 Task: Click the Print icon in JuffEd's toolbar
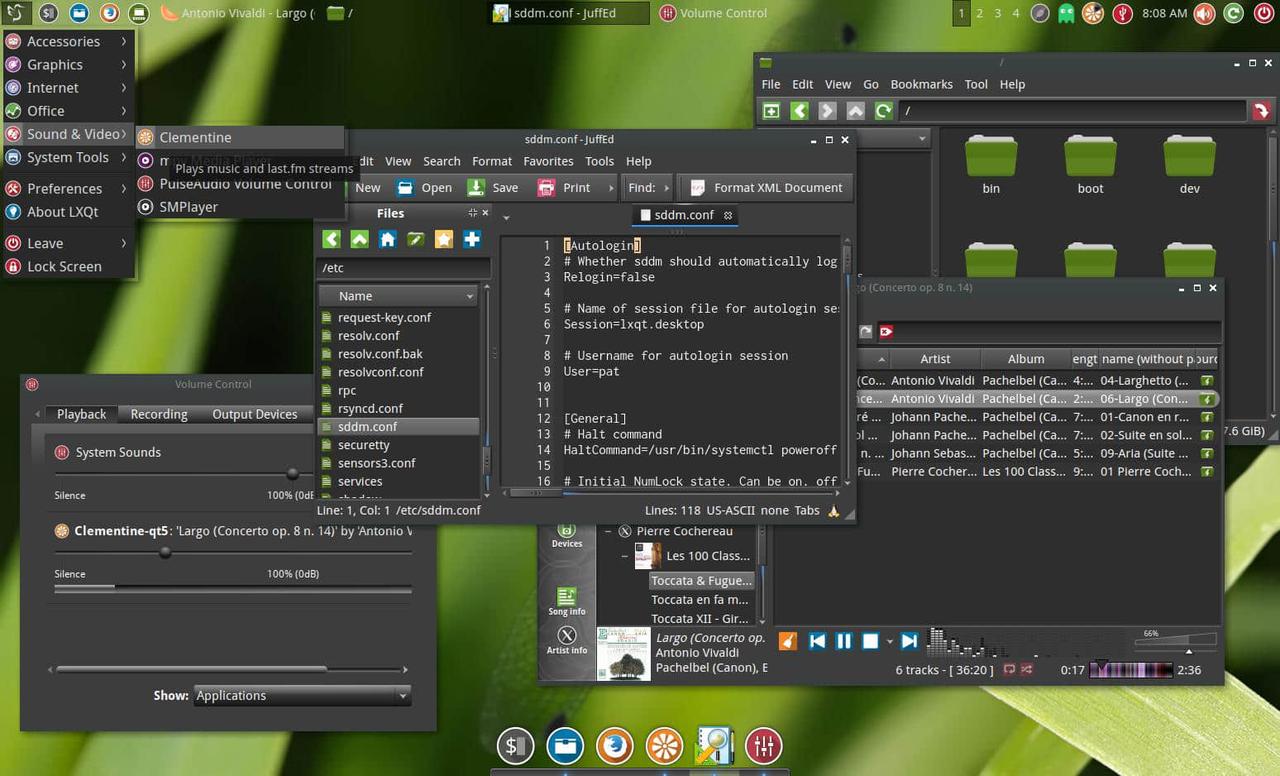546,187
